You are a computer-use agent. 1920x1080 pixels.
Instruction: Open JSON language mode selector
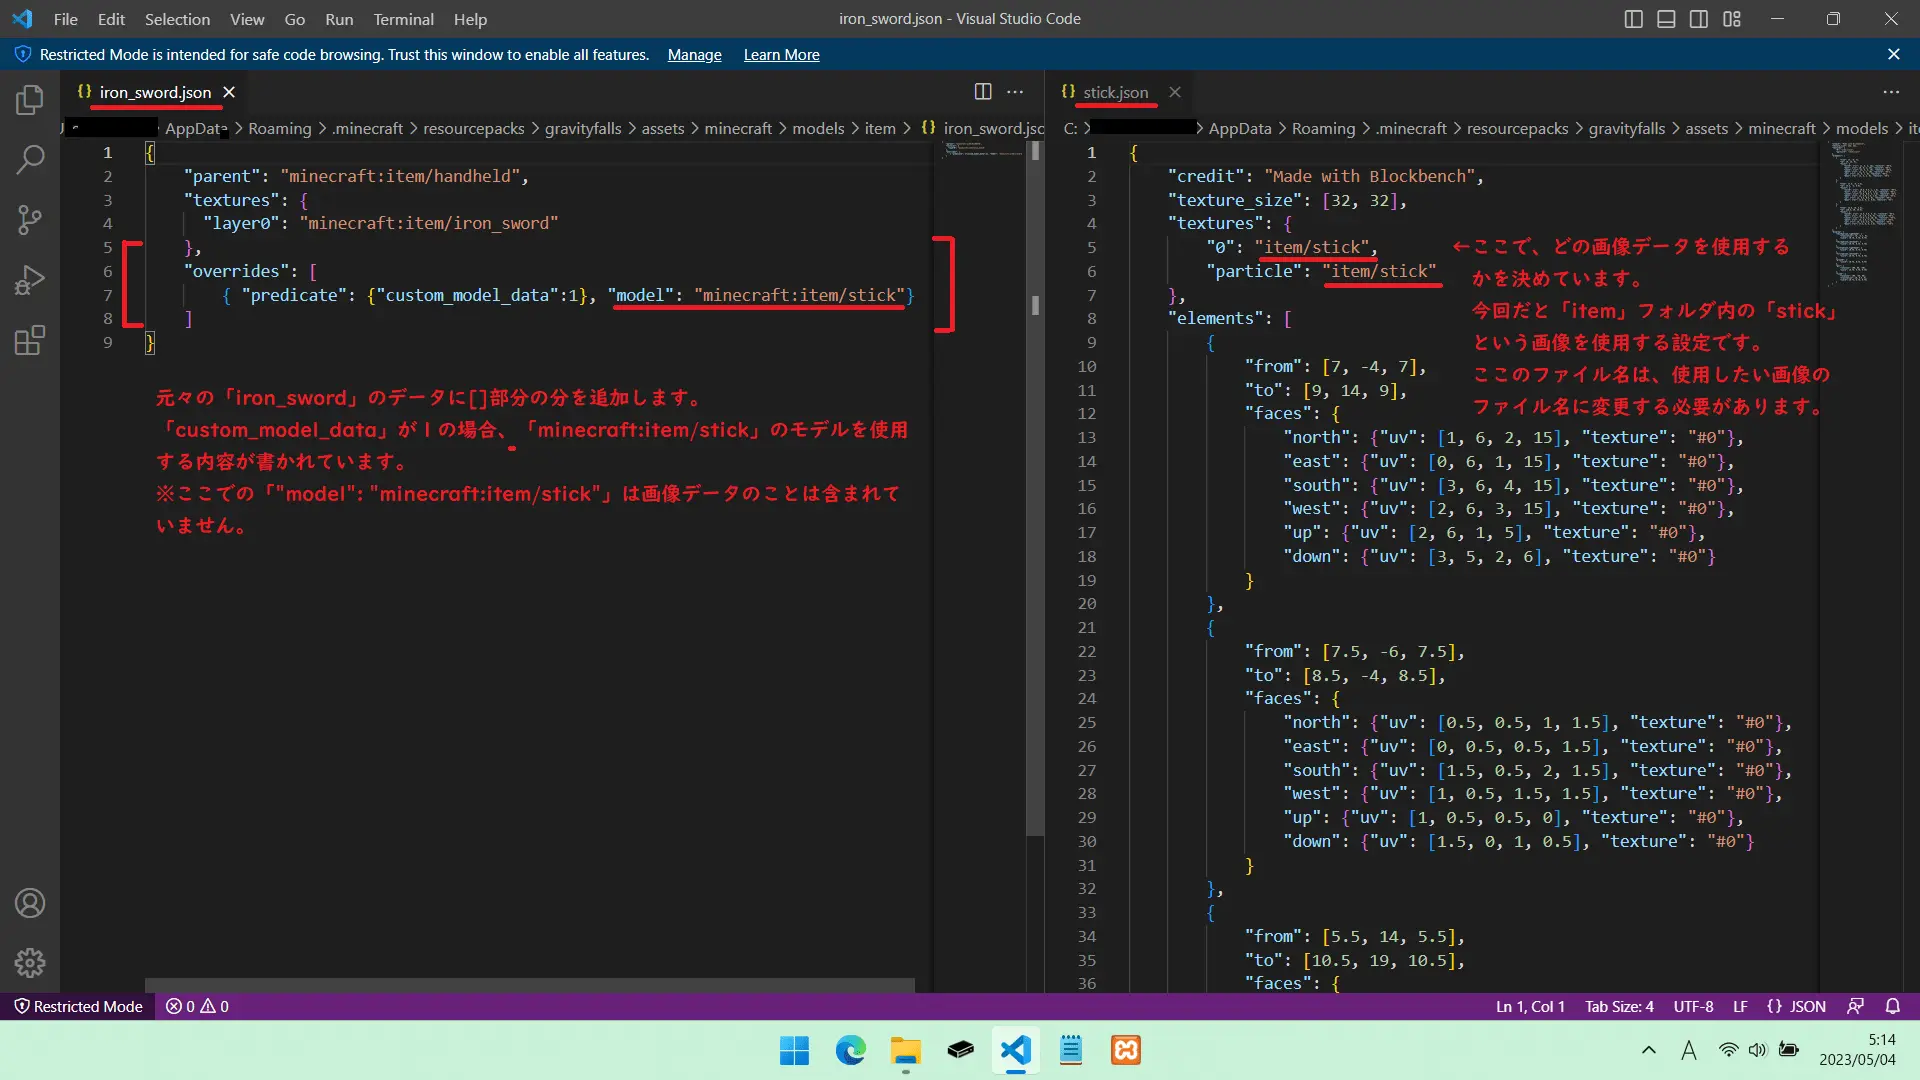point(1797,1006)
